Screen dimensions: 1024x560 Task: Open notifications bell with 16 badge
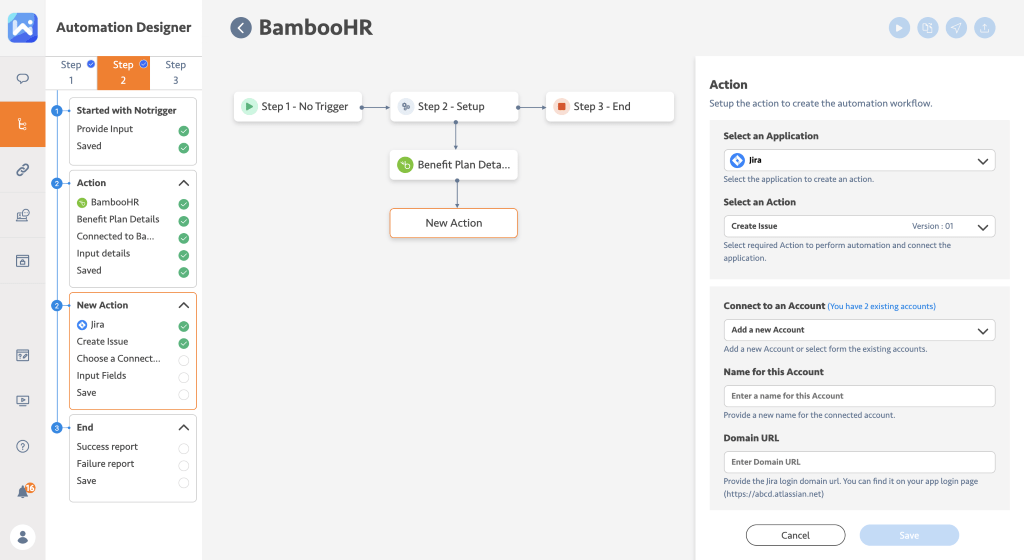coord(23,491)
